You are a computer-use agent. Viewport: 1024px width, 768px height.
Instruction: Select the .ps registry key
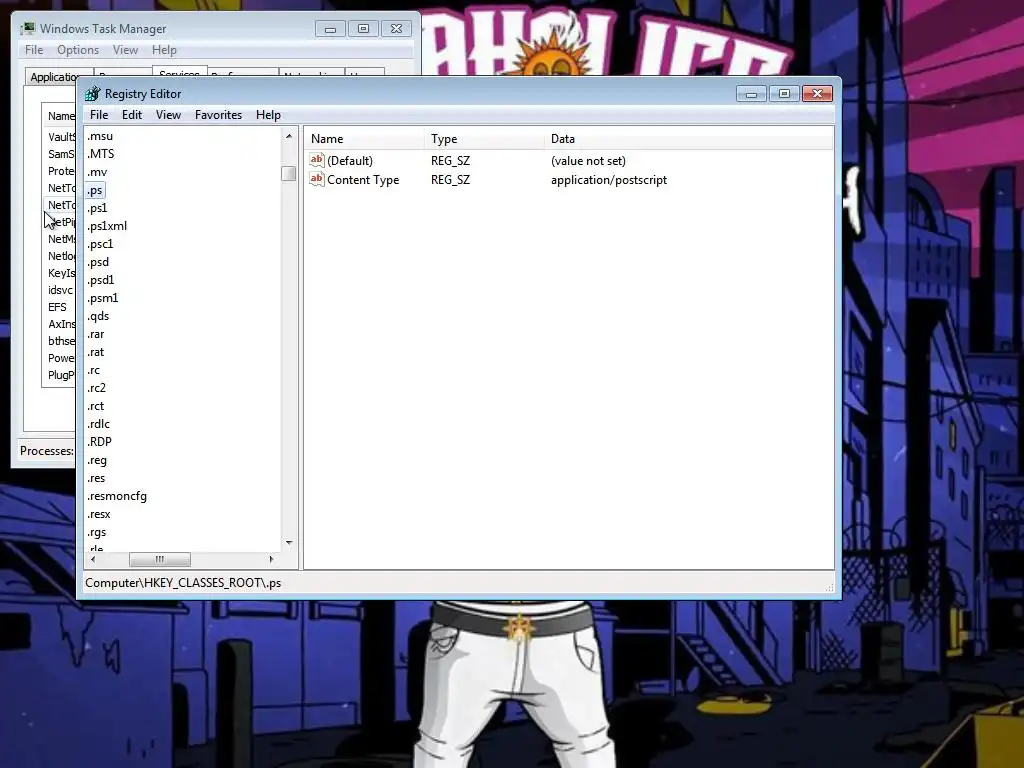[x=95, y=190]
